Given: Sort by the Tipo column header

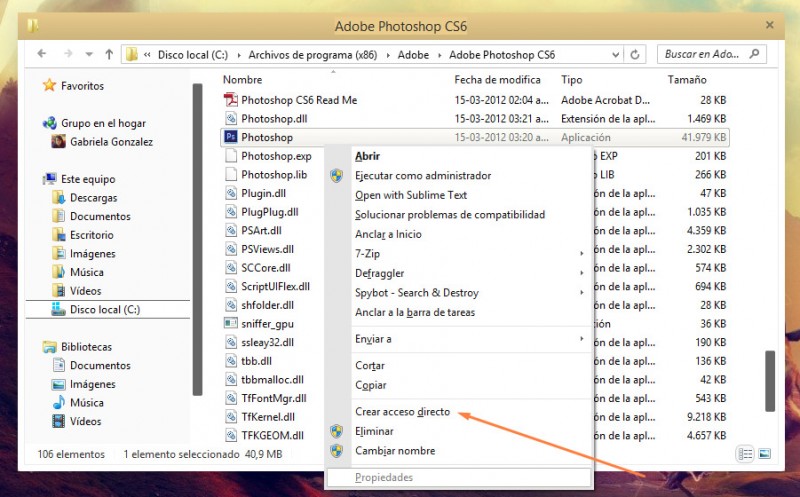Looking at the screenshot, I should pos(571,80).
